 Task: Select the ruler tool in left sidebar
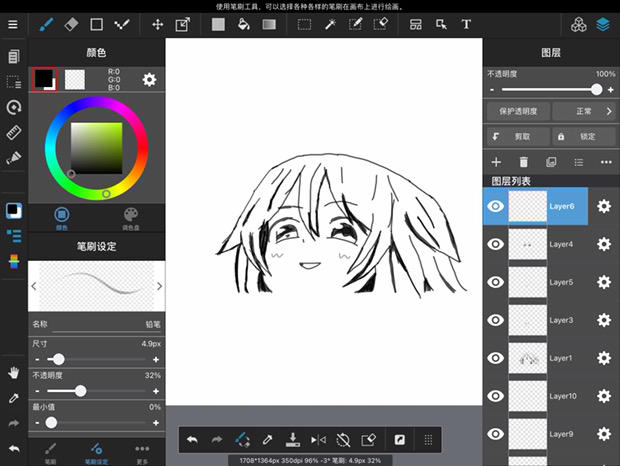[13, 133]
